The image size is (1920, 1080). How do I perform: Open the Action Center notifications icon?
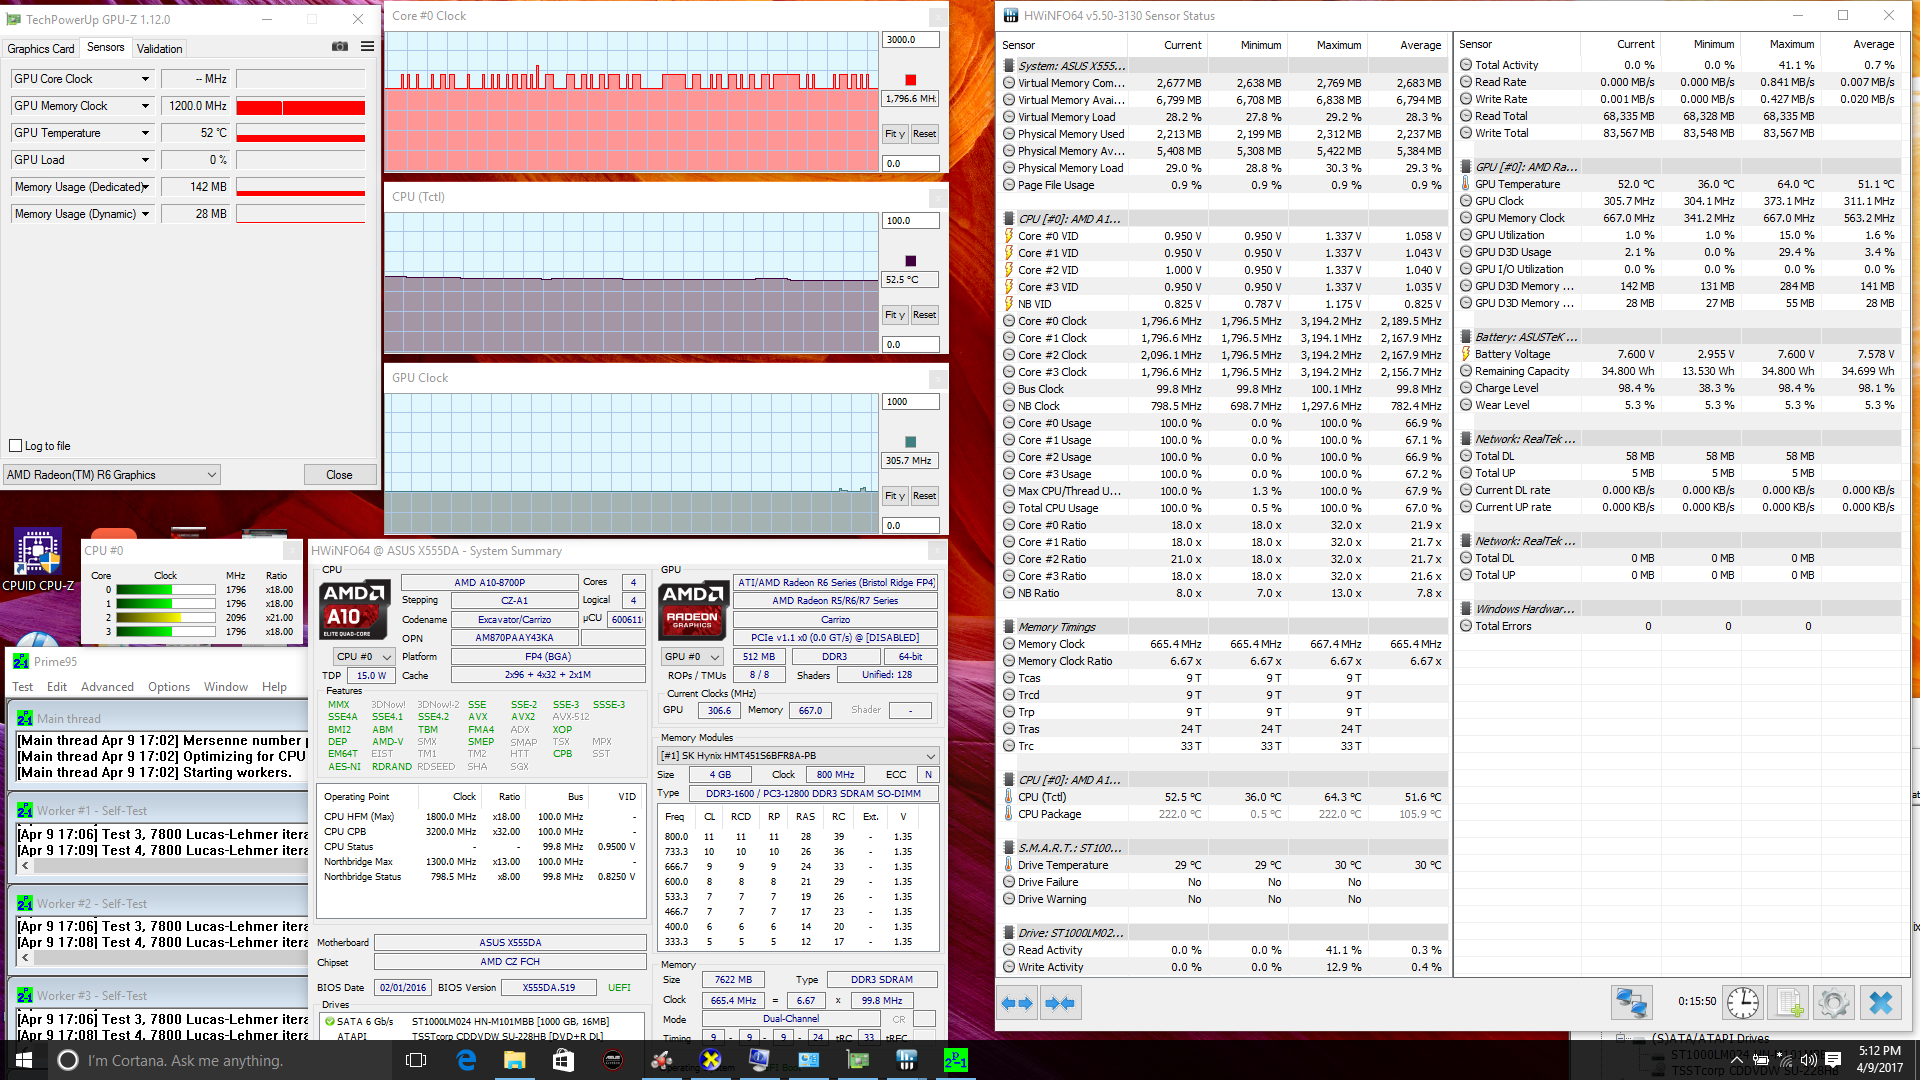[x=1833, y=1060]
